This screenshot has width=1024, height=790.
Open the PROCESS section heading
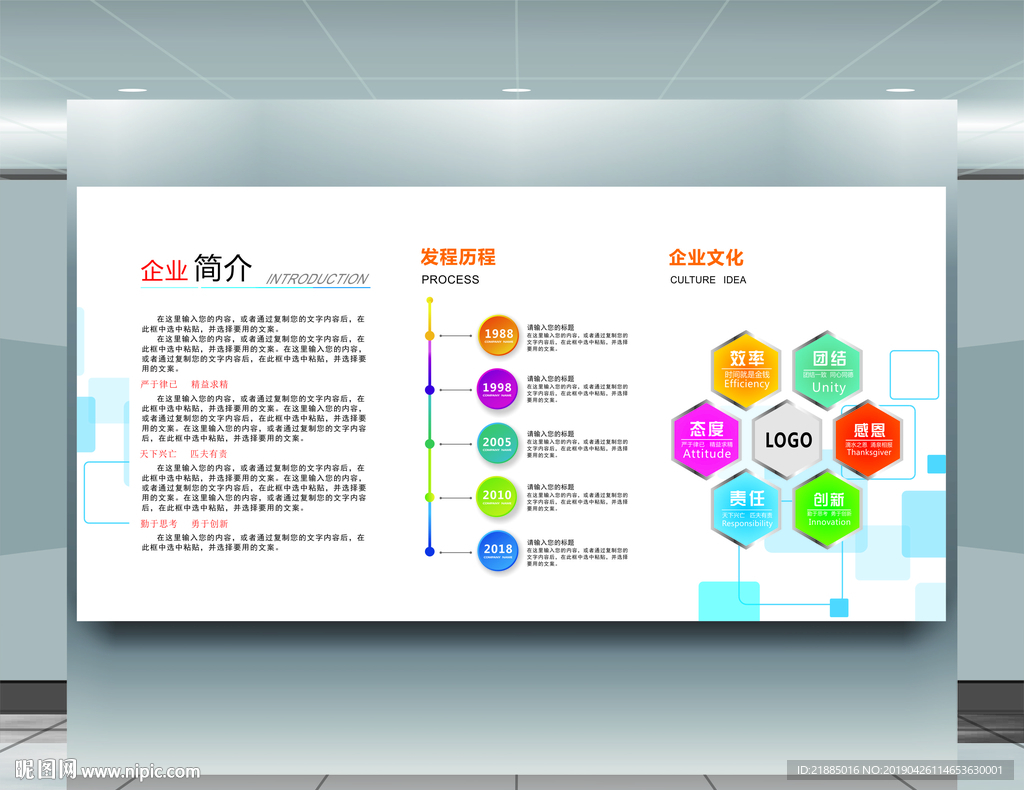coord(449,280)
